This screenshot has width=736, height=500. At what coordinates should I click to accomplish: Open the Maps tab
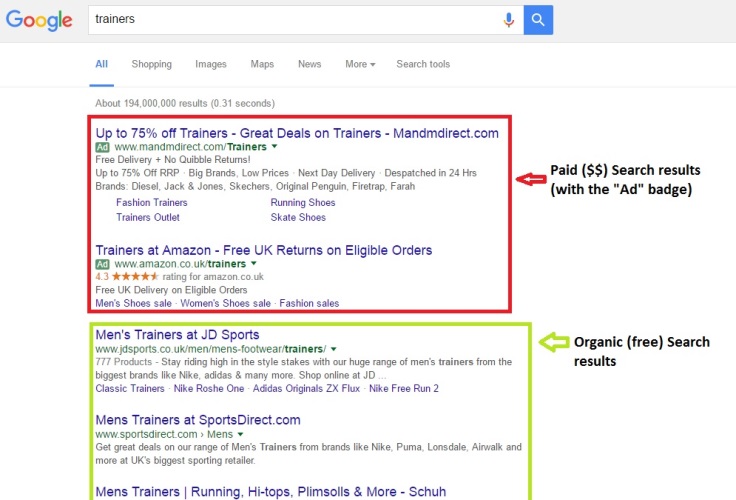pyautogui.click(x=262, y=64)
